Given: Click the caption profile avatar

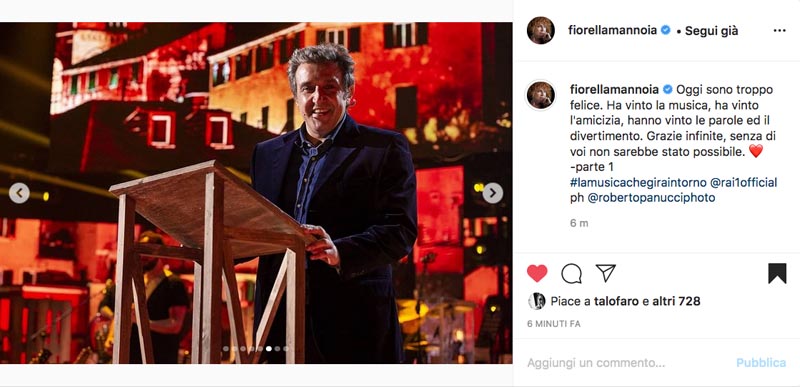Looking at the screenshot, I should [541, 95].
